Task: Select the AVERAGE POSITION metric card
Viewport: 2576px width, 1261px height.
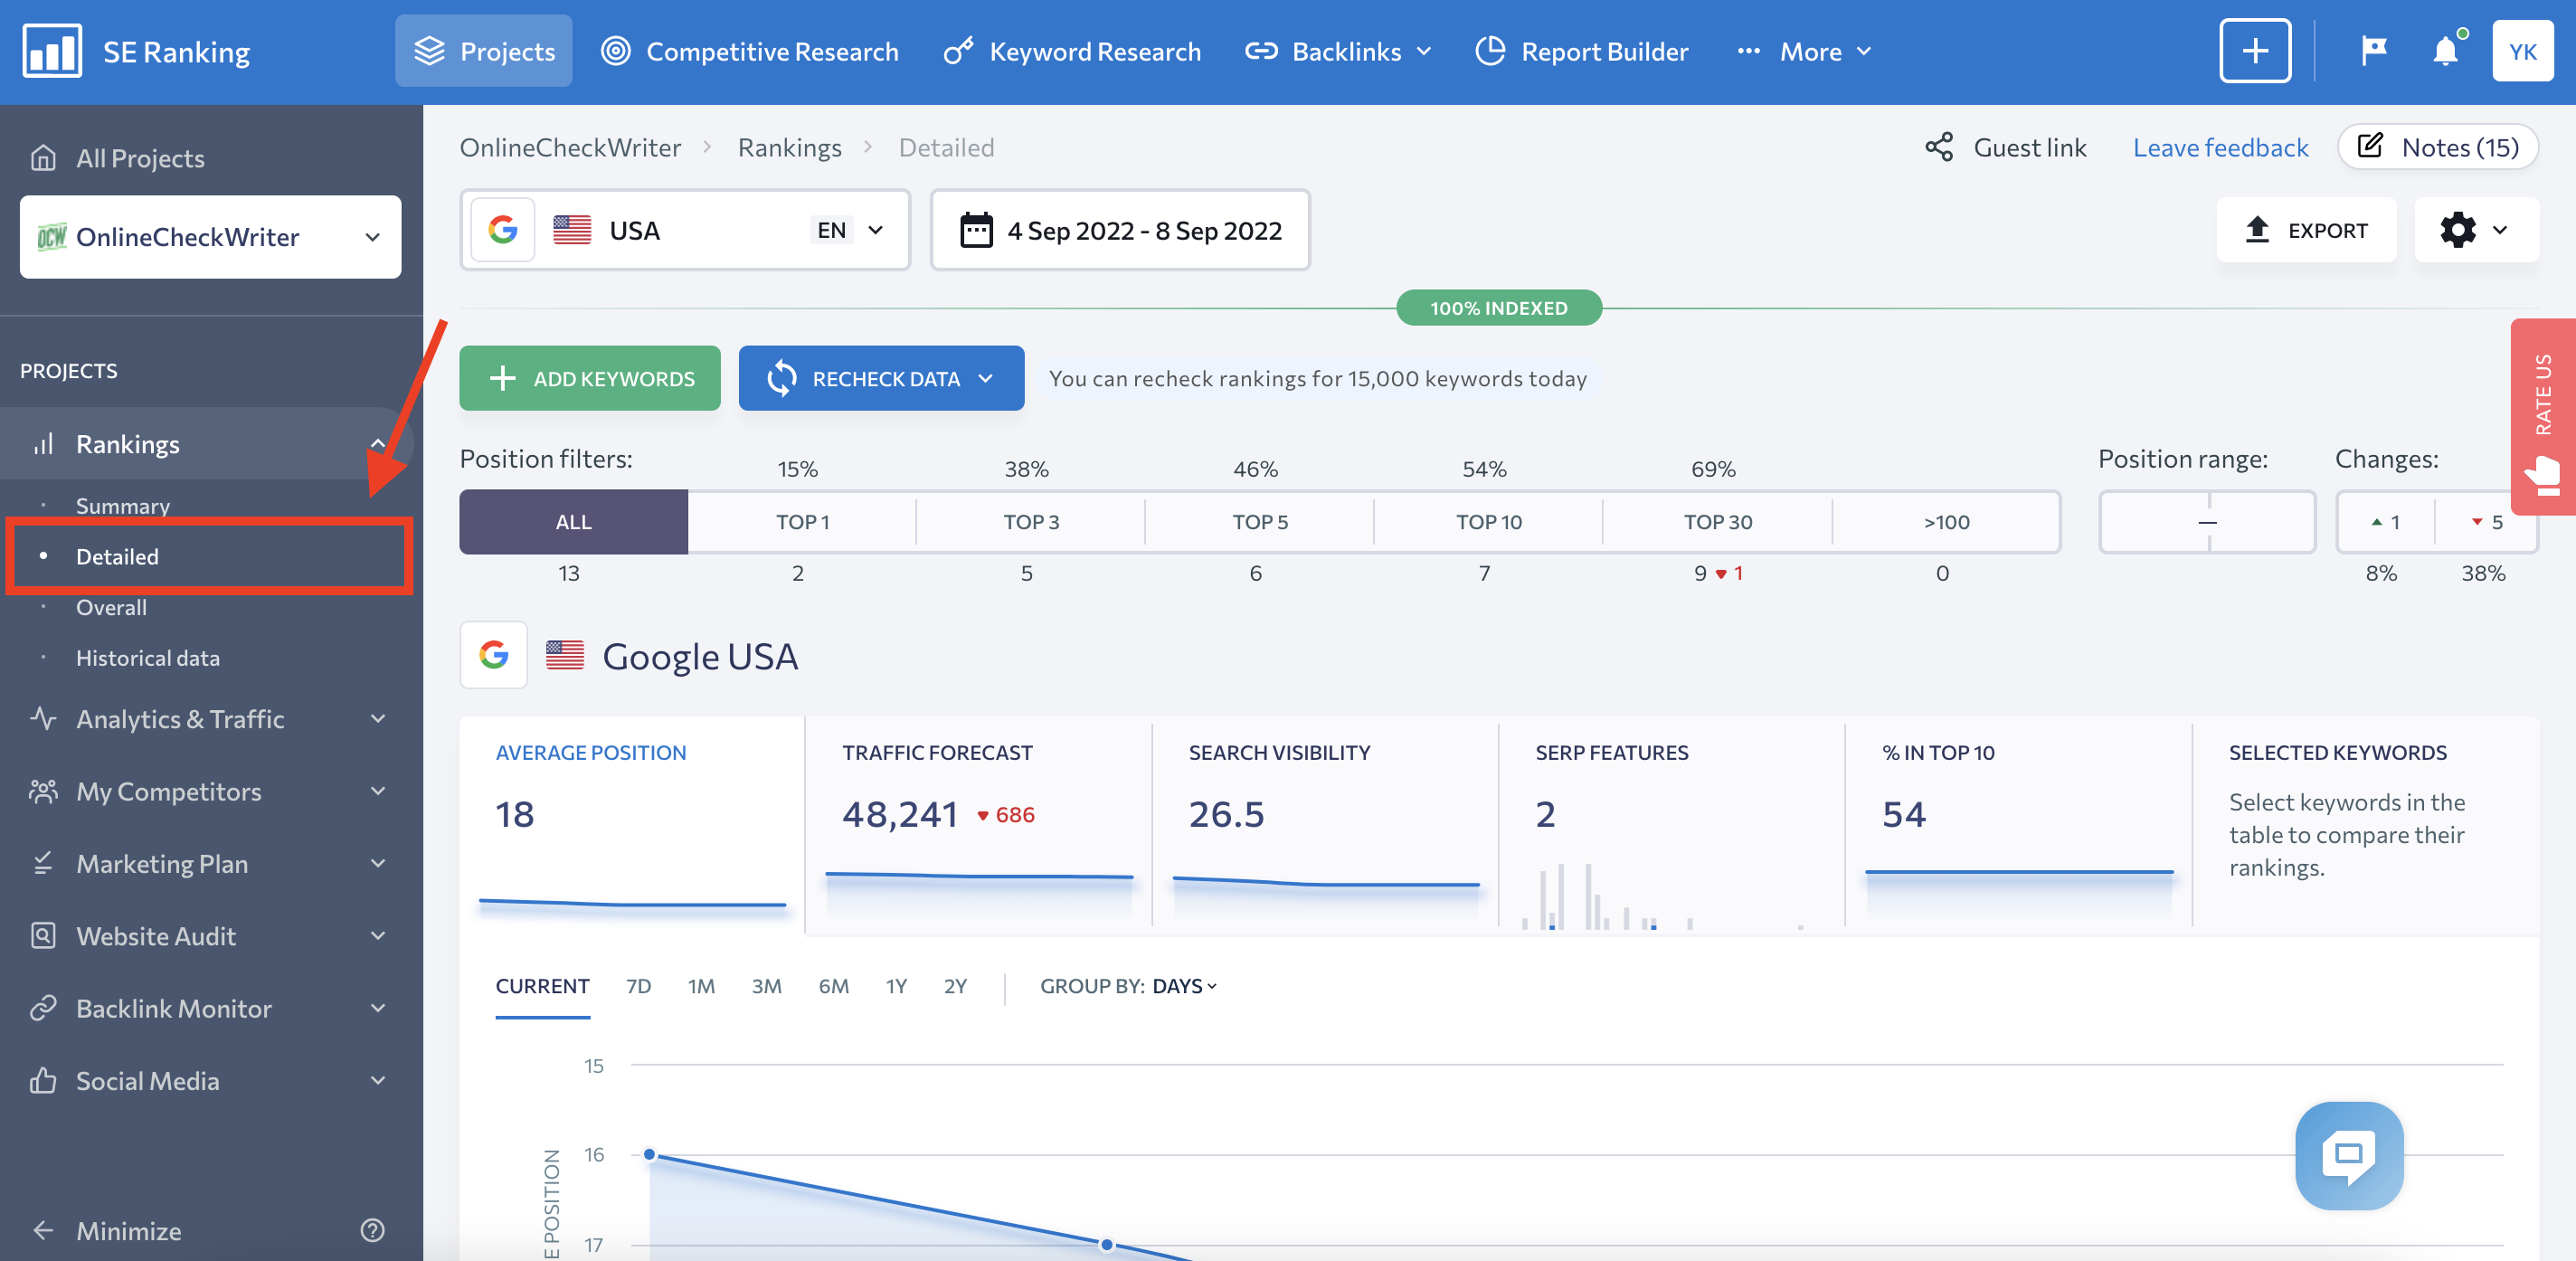Action: point(632,826)
